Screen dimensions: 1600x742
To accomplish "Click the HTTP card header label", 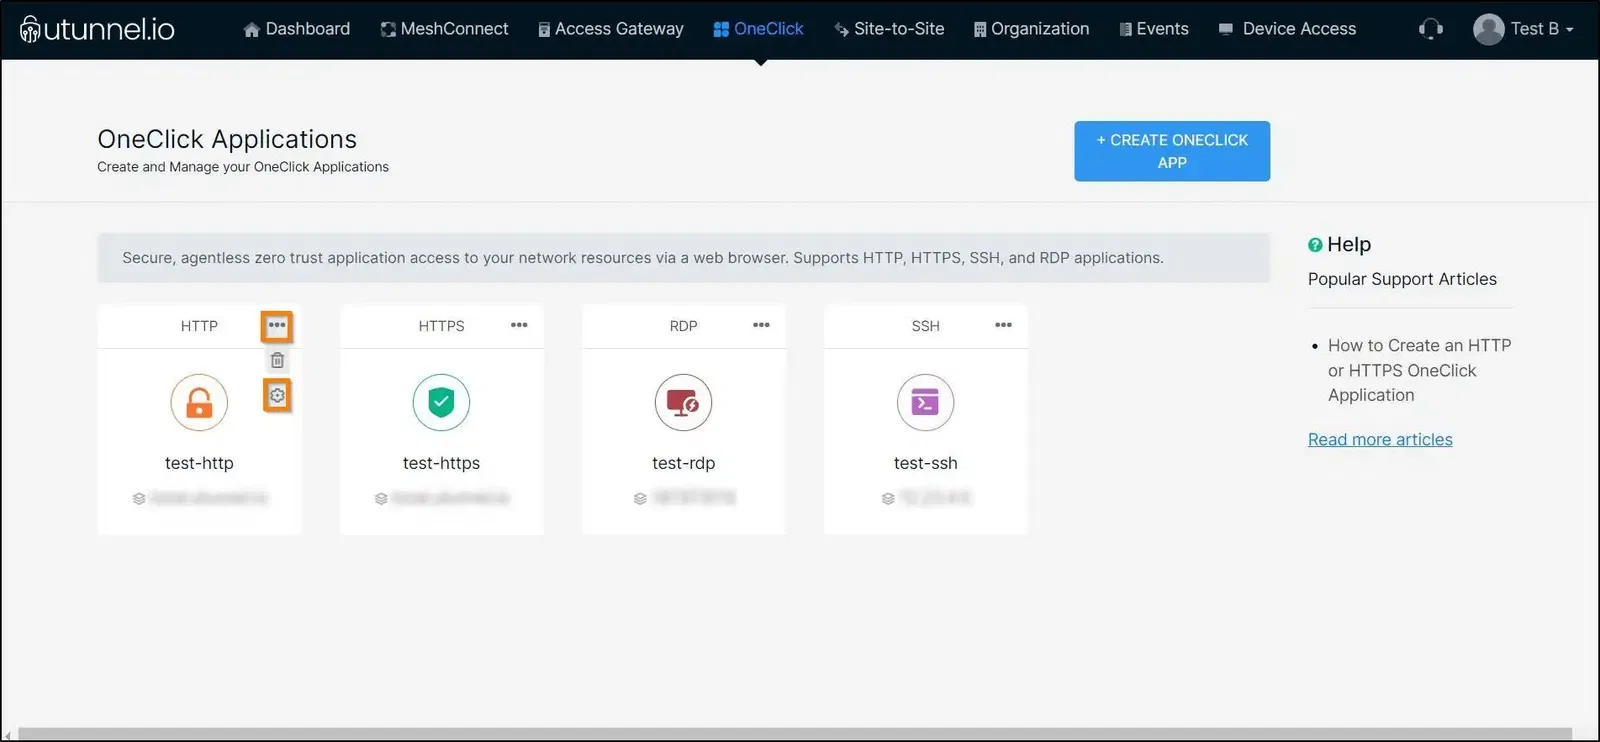I will [x=199, y=326].
